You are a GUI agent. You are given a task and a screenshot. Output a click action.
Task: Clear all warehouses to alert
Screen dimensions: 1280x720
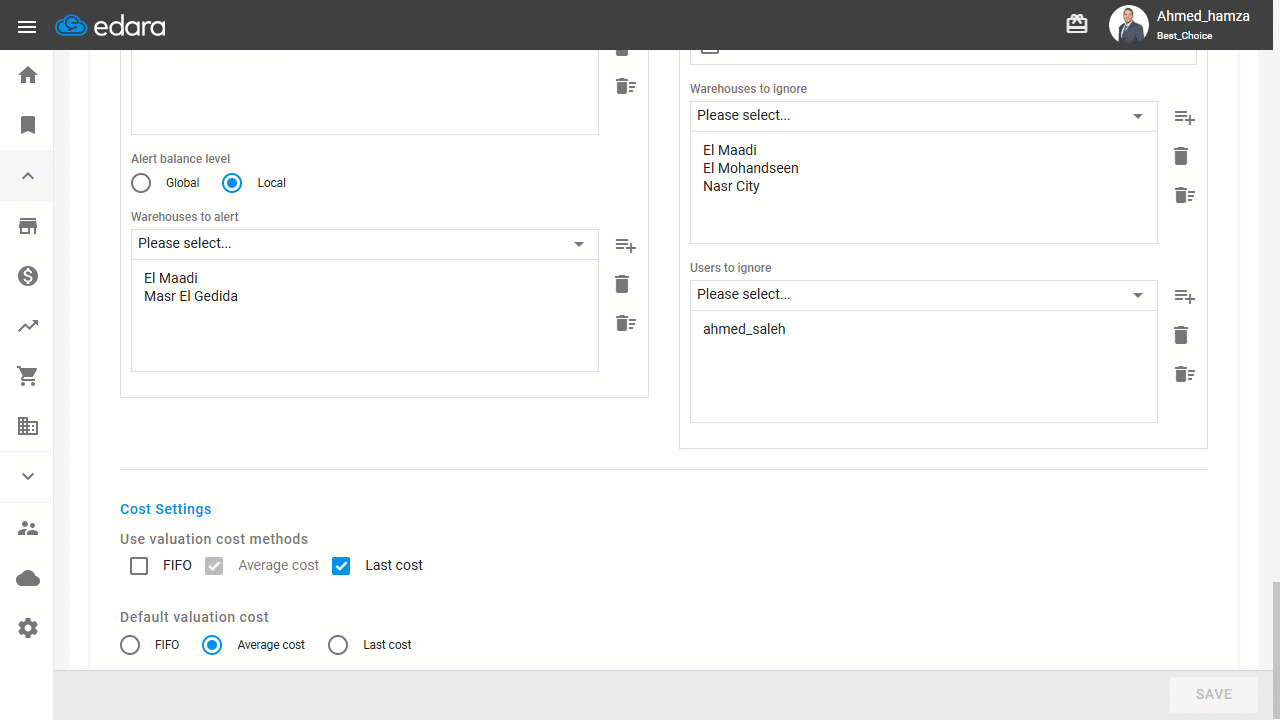626,323
